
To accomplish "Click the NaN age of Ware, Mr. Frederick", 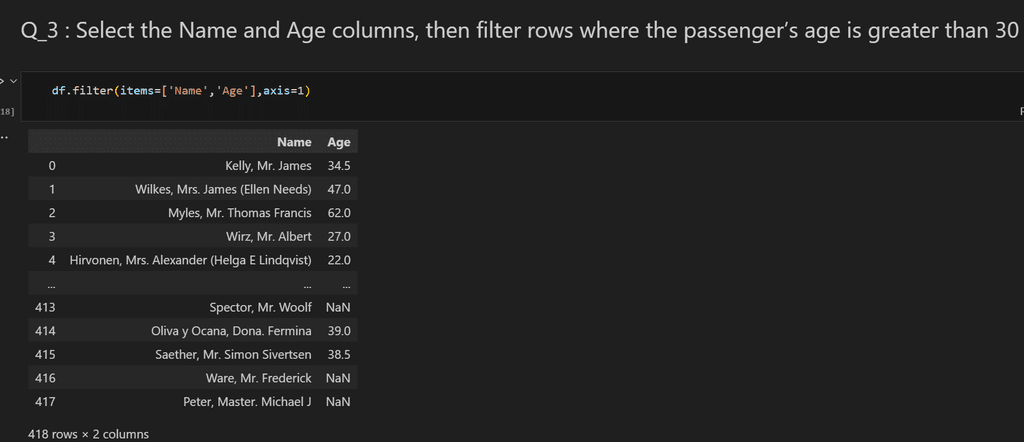I will [x=338, y=378].
